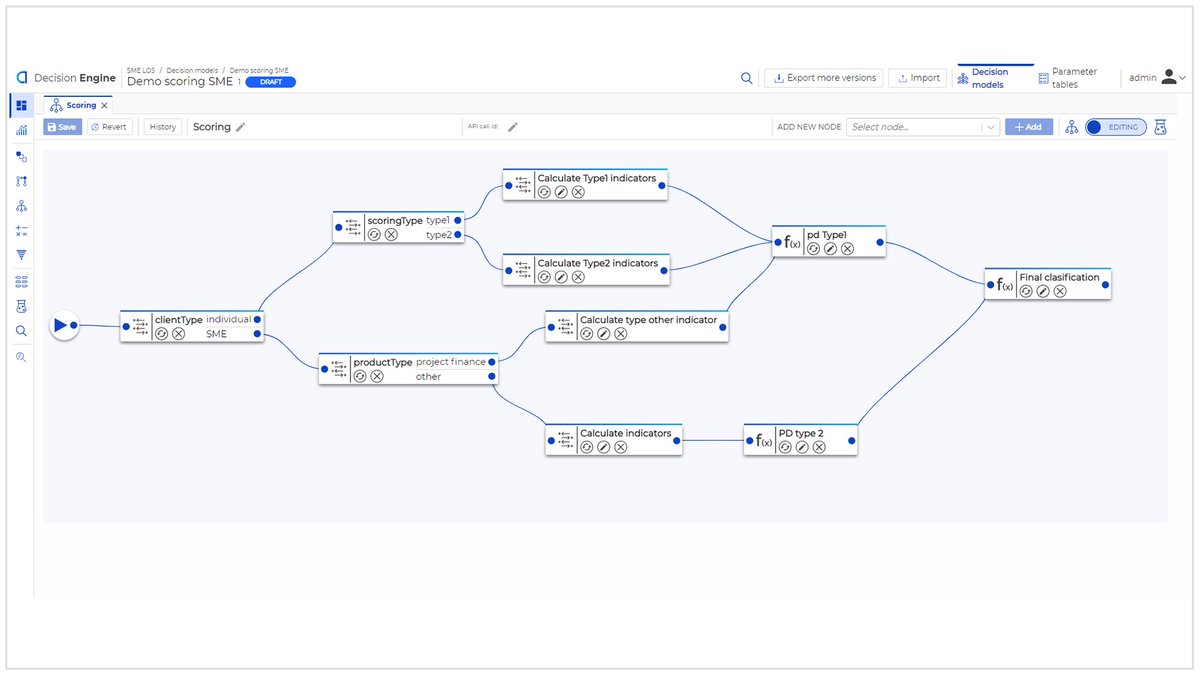1200x675 pixels.
Task: Refresh the scoringType node
Action: 374,234
